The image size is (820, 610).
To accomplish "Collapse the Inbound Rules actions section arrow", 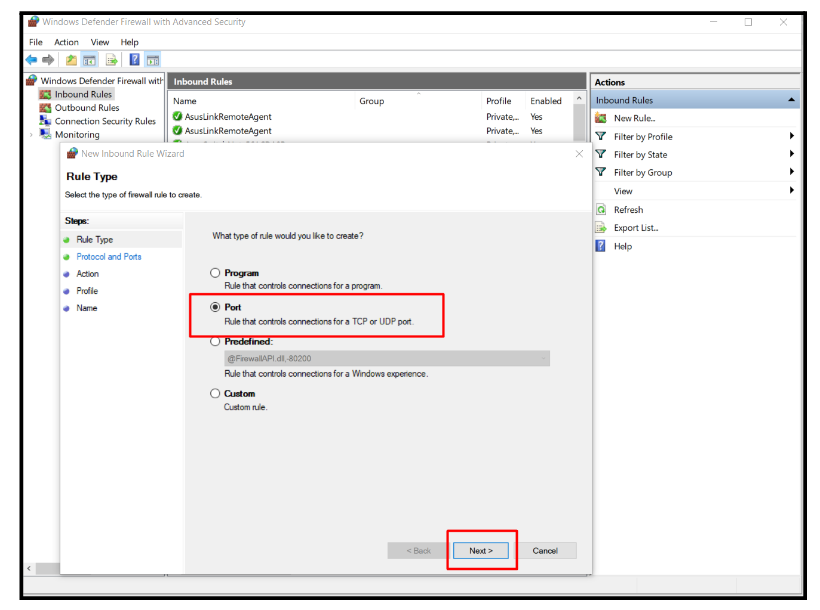I will (x=791, y=100).
